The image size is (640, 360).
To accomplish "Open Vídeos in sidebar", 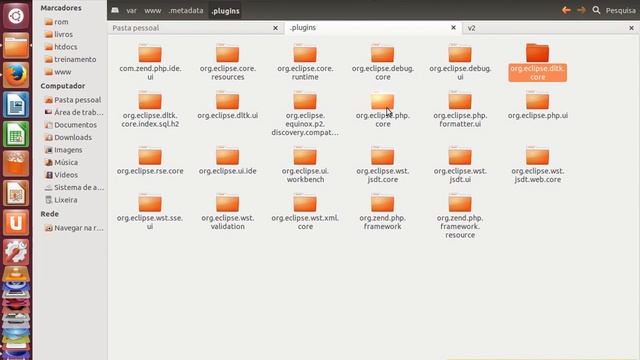I will click(x=66, y=175).
